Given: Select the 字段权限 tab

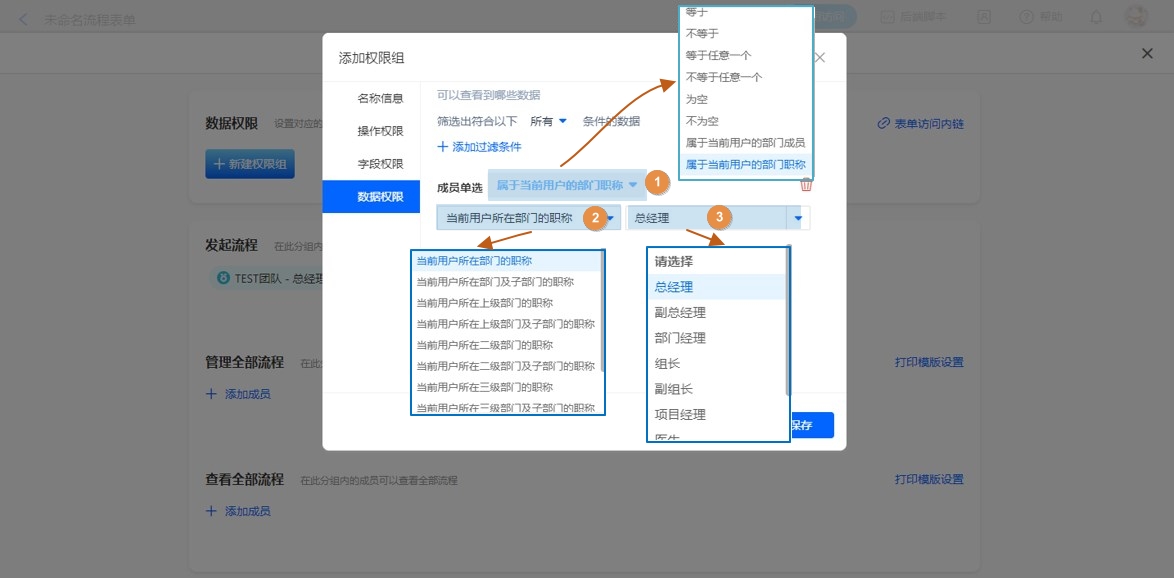Looking at the screenshot, I should coord(380,164).
